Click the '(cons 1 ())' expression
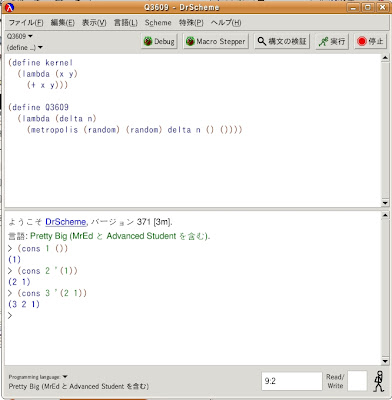The image size is (392, 400). point(43,249)
